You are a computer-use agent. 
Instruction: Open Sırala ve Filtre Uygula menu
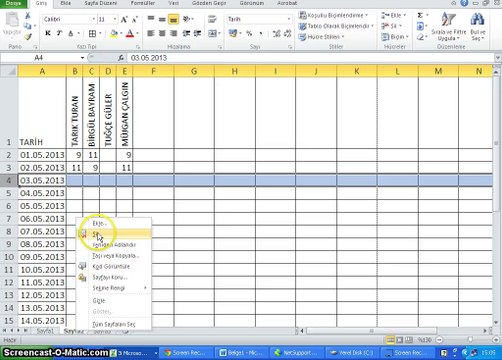click(x=449, y=26)
